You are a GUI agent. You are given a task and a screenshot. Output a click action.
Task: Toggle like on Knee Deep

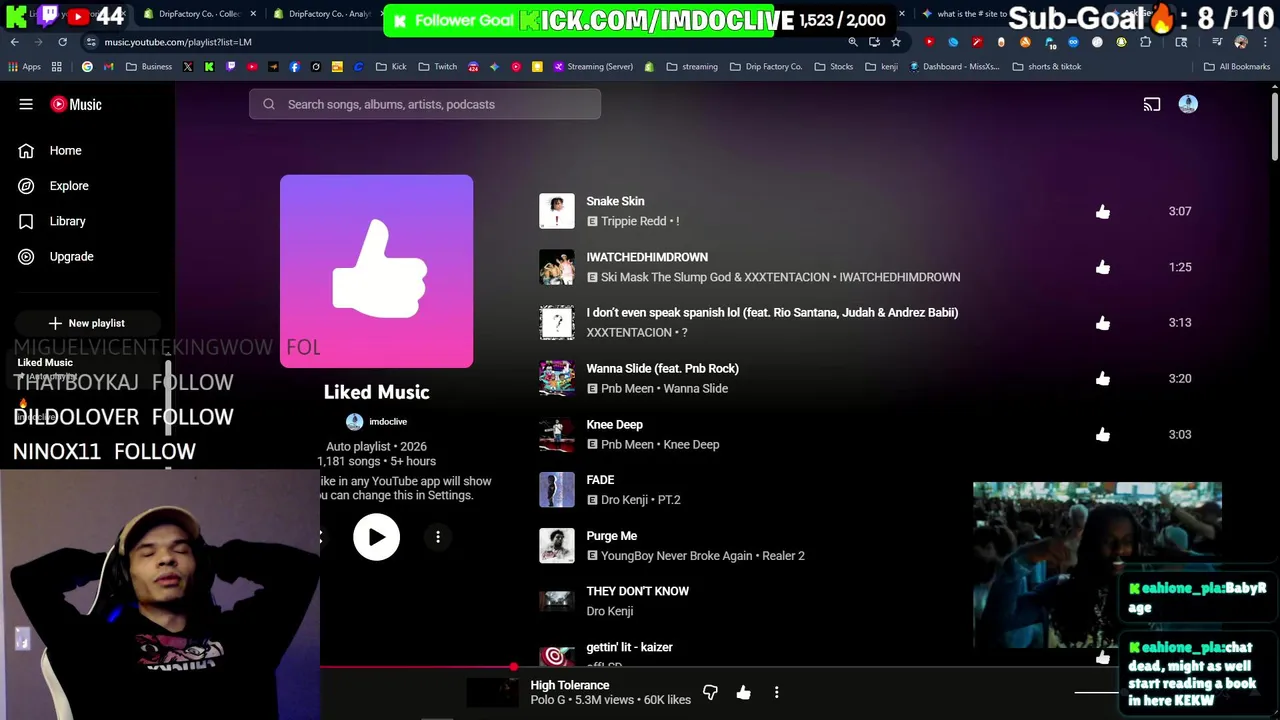[1102, 434]
